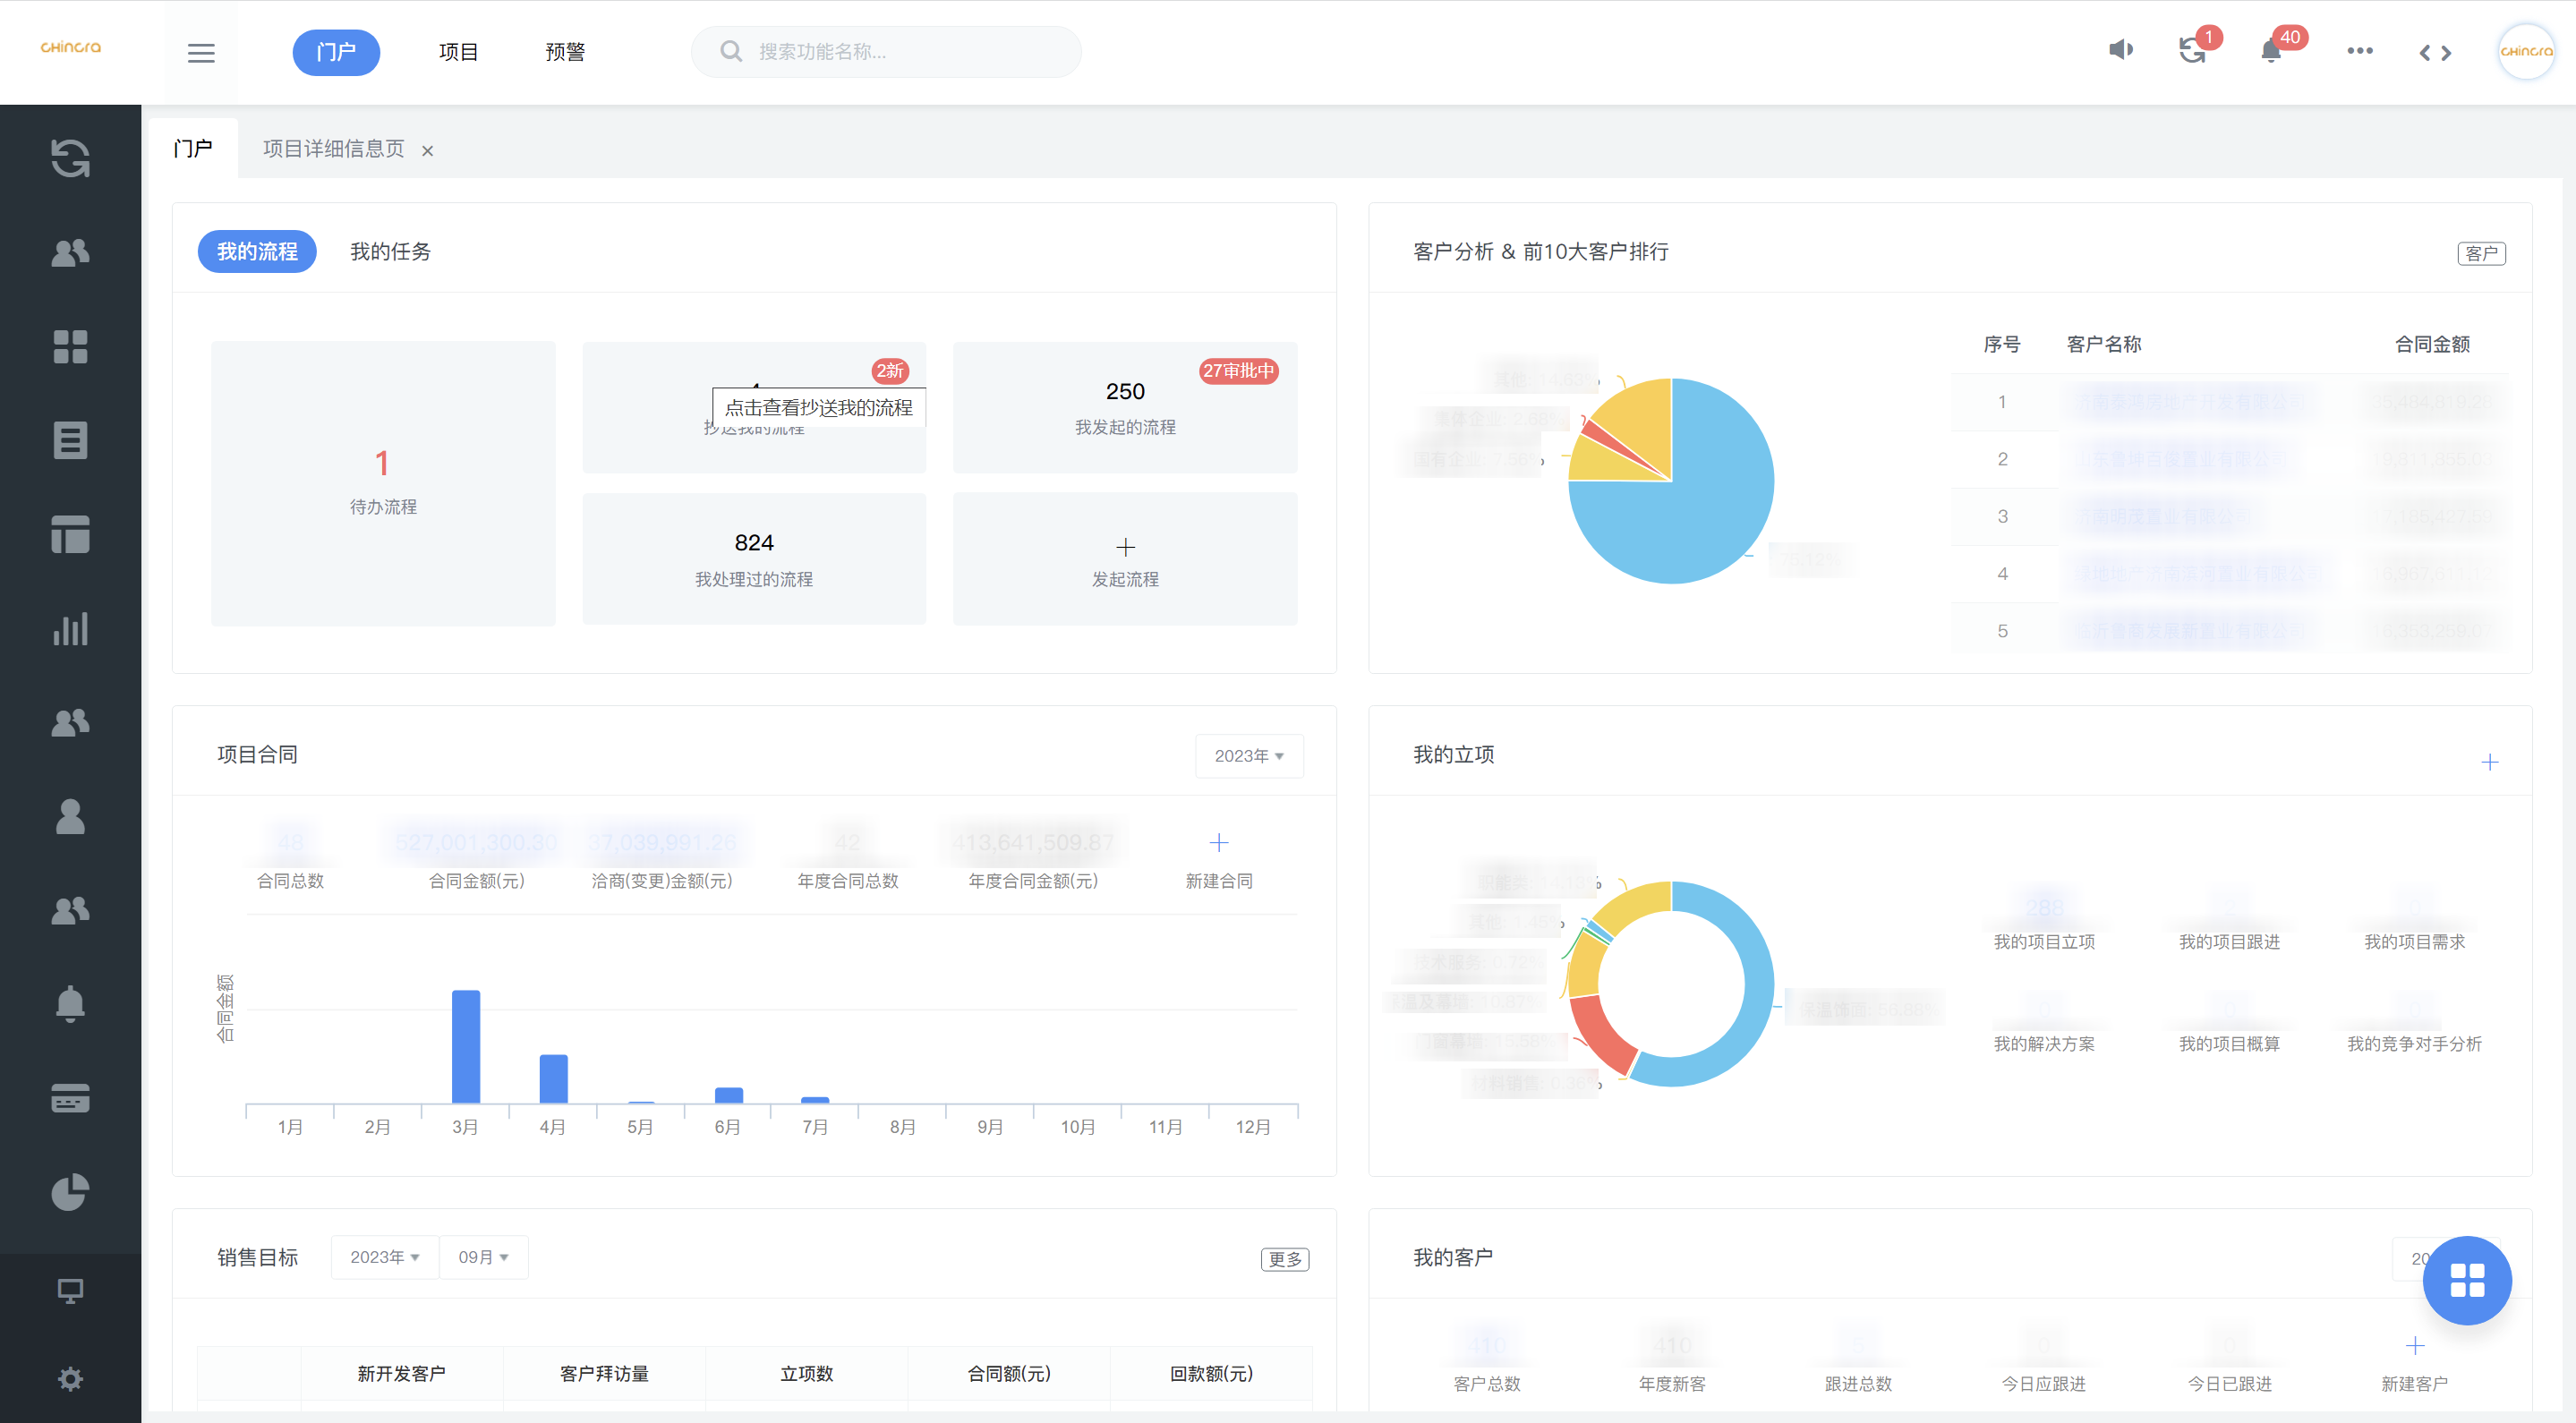
Task: Open 2023年 dropdown in 销售目标
Action: tap(384, 1257)
